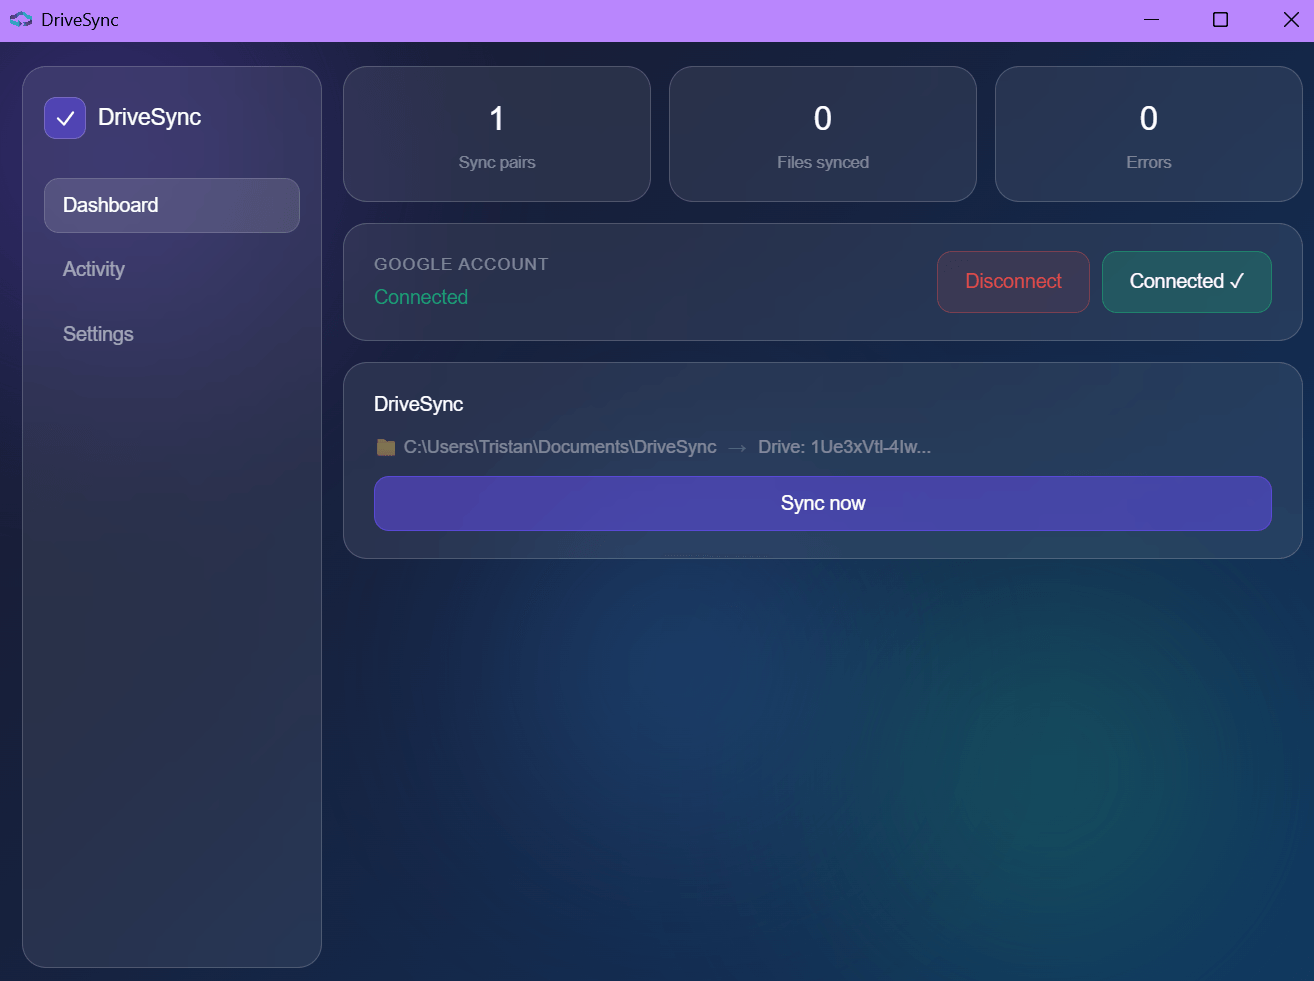The height and width of the screenshot is (981, 1314).
Task: Minimize the DriveSync window
Action: coord(1152,20)
